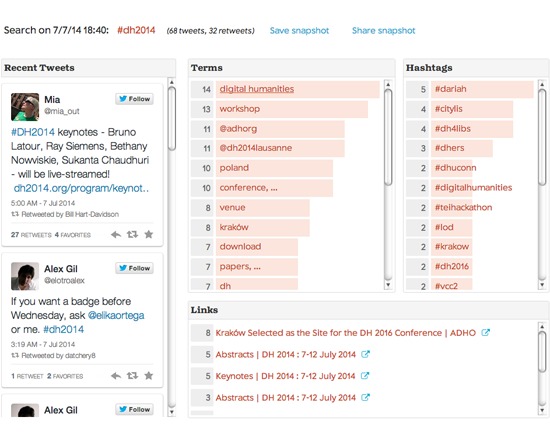
Task: Click scroll up arrow in Recent Tweets
Action: 172,82
